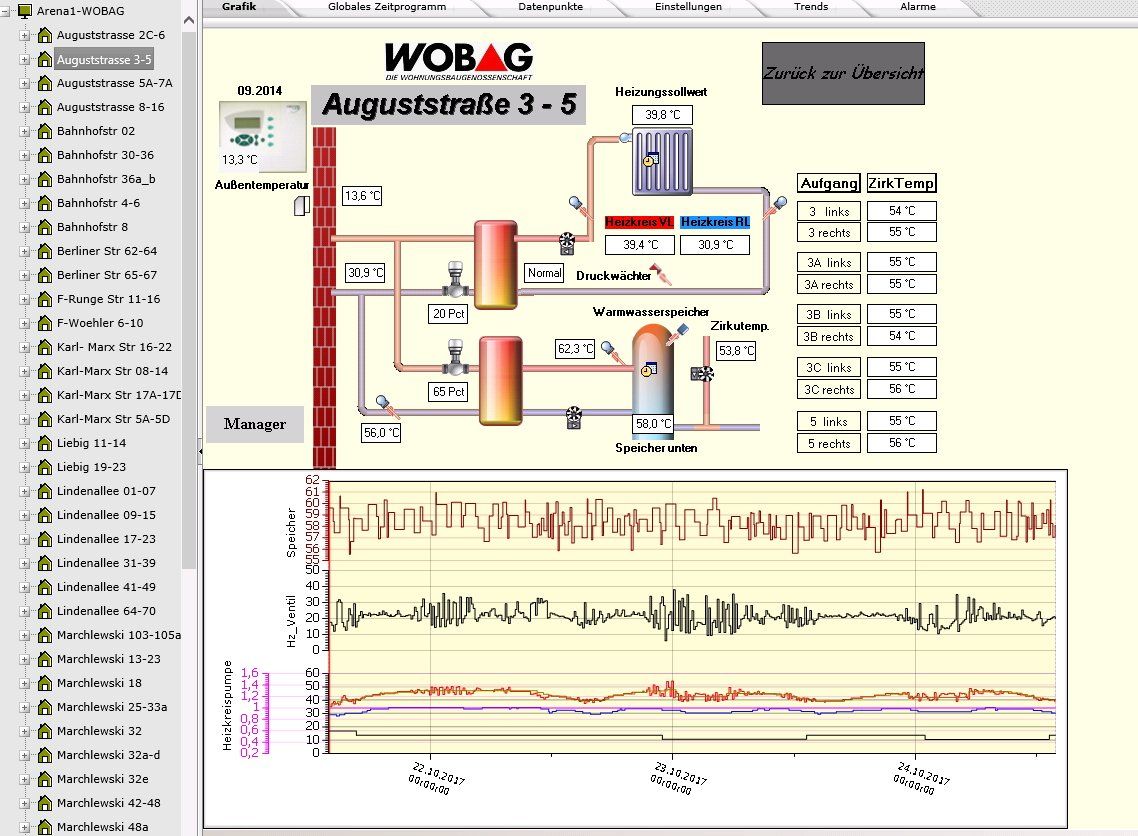Click the Heizkreis RL sensor icon
The height and width of the screenshot is (836, 1138).
coord(777,206)
